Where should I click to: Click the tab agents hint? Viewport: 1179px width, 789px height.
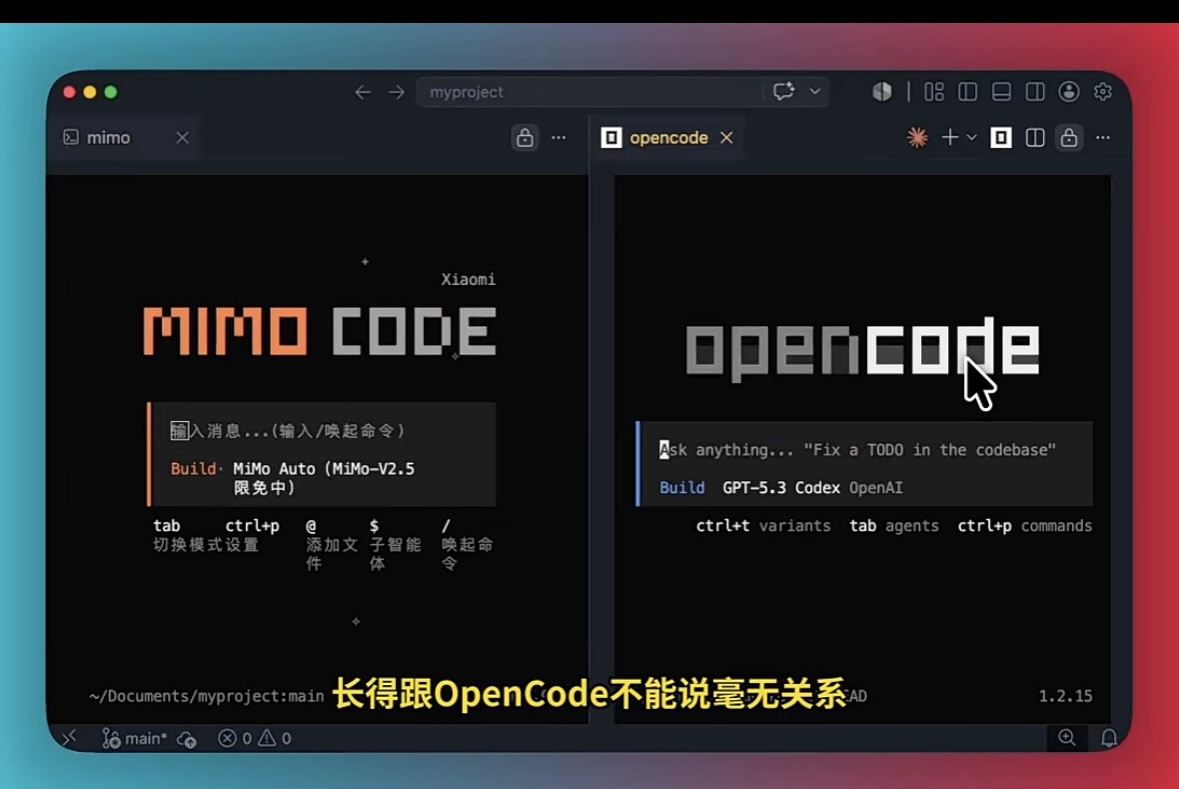pyautogui.click(x=894, y=526)
